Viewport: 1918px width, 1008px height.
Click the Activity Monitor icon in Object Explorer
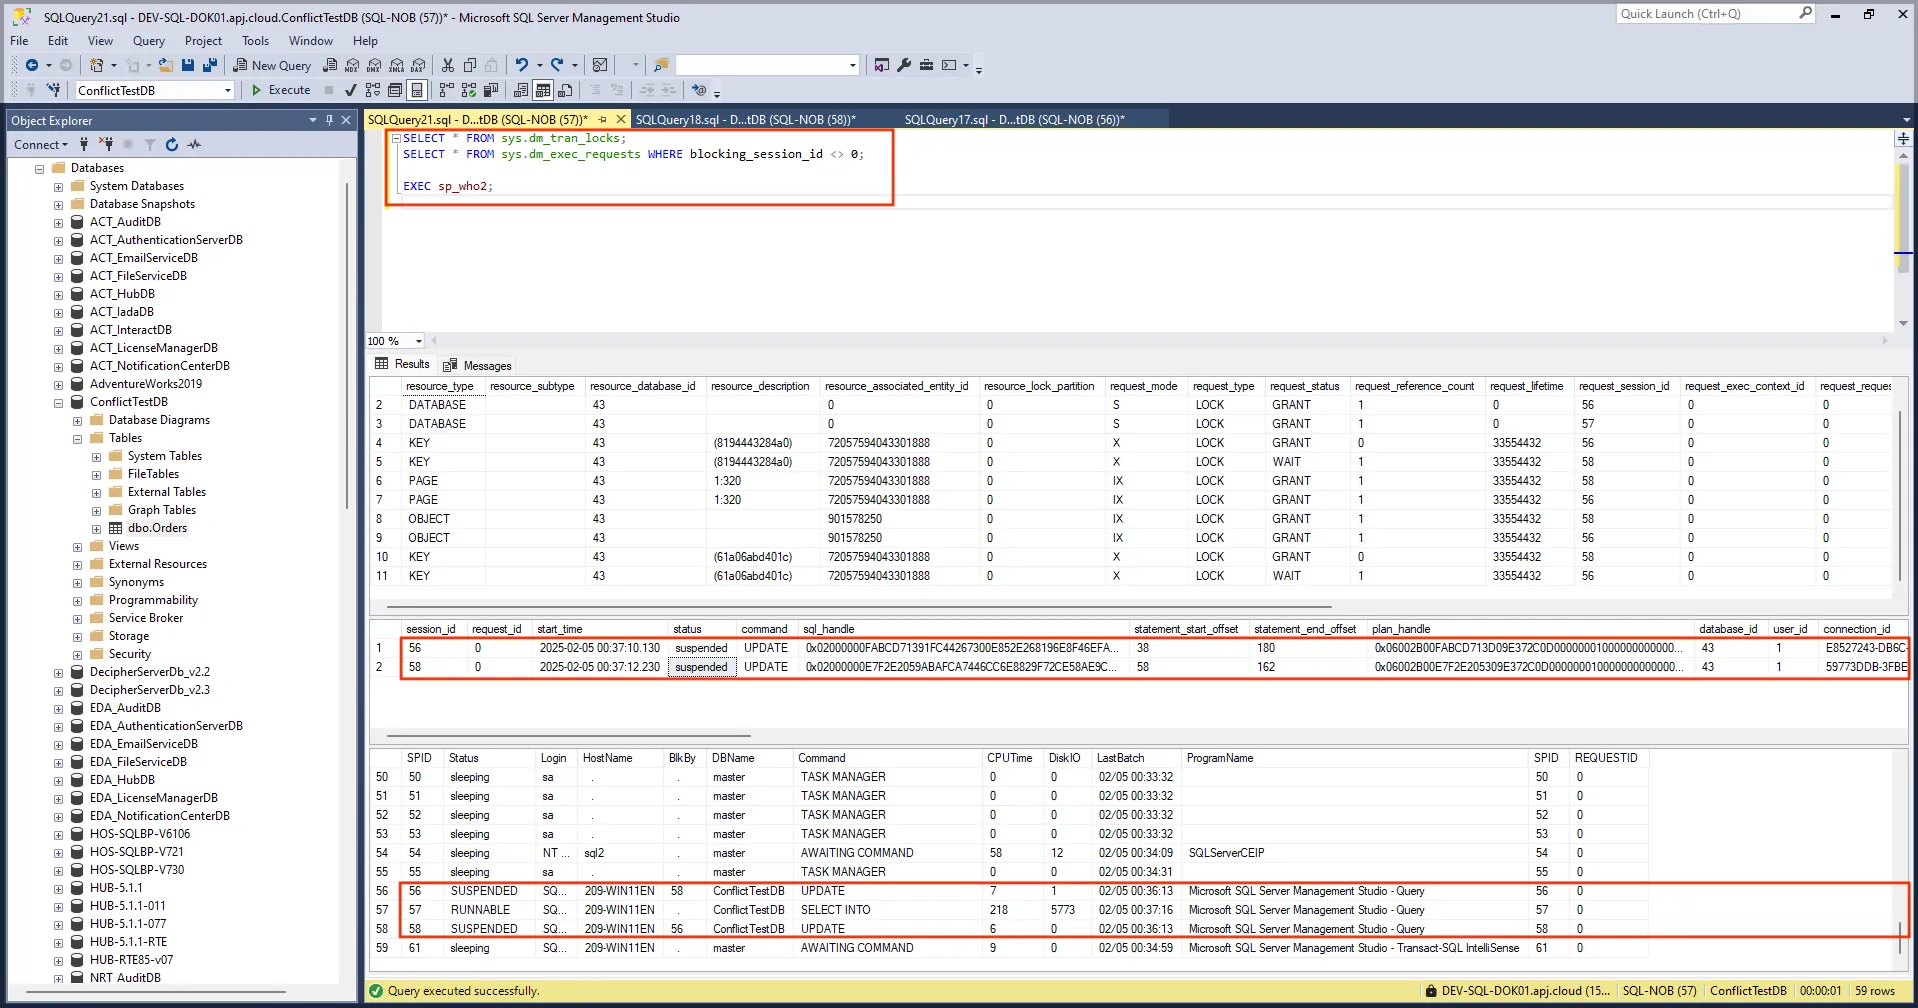(194, 145)
